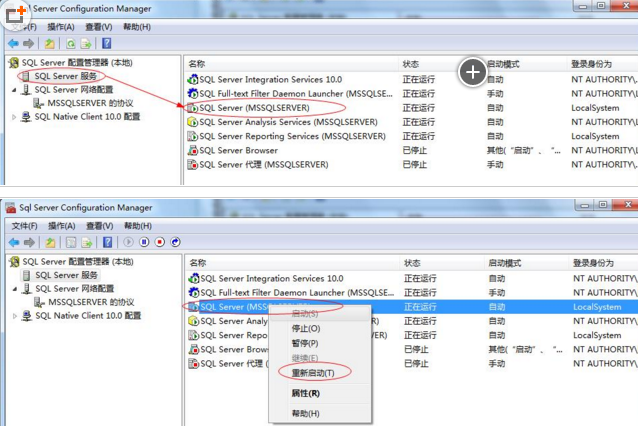Click the Export list icon in upper window toolbar

point(86,43)
